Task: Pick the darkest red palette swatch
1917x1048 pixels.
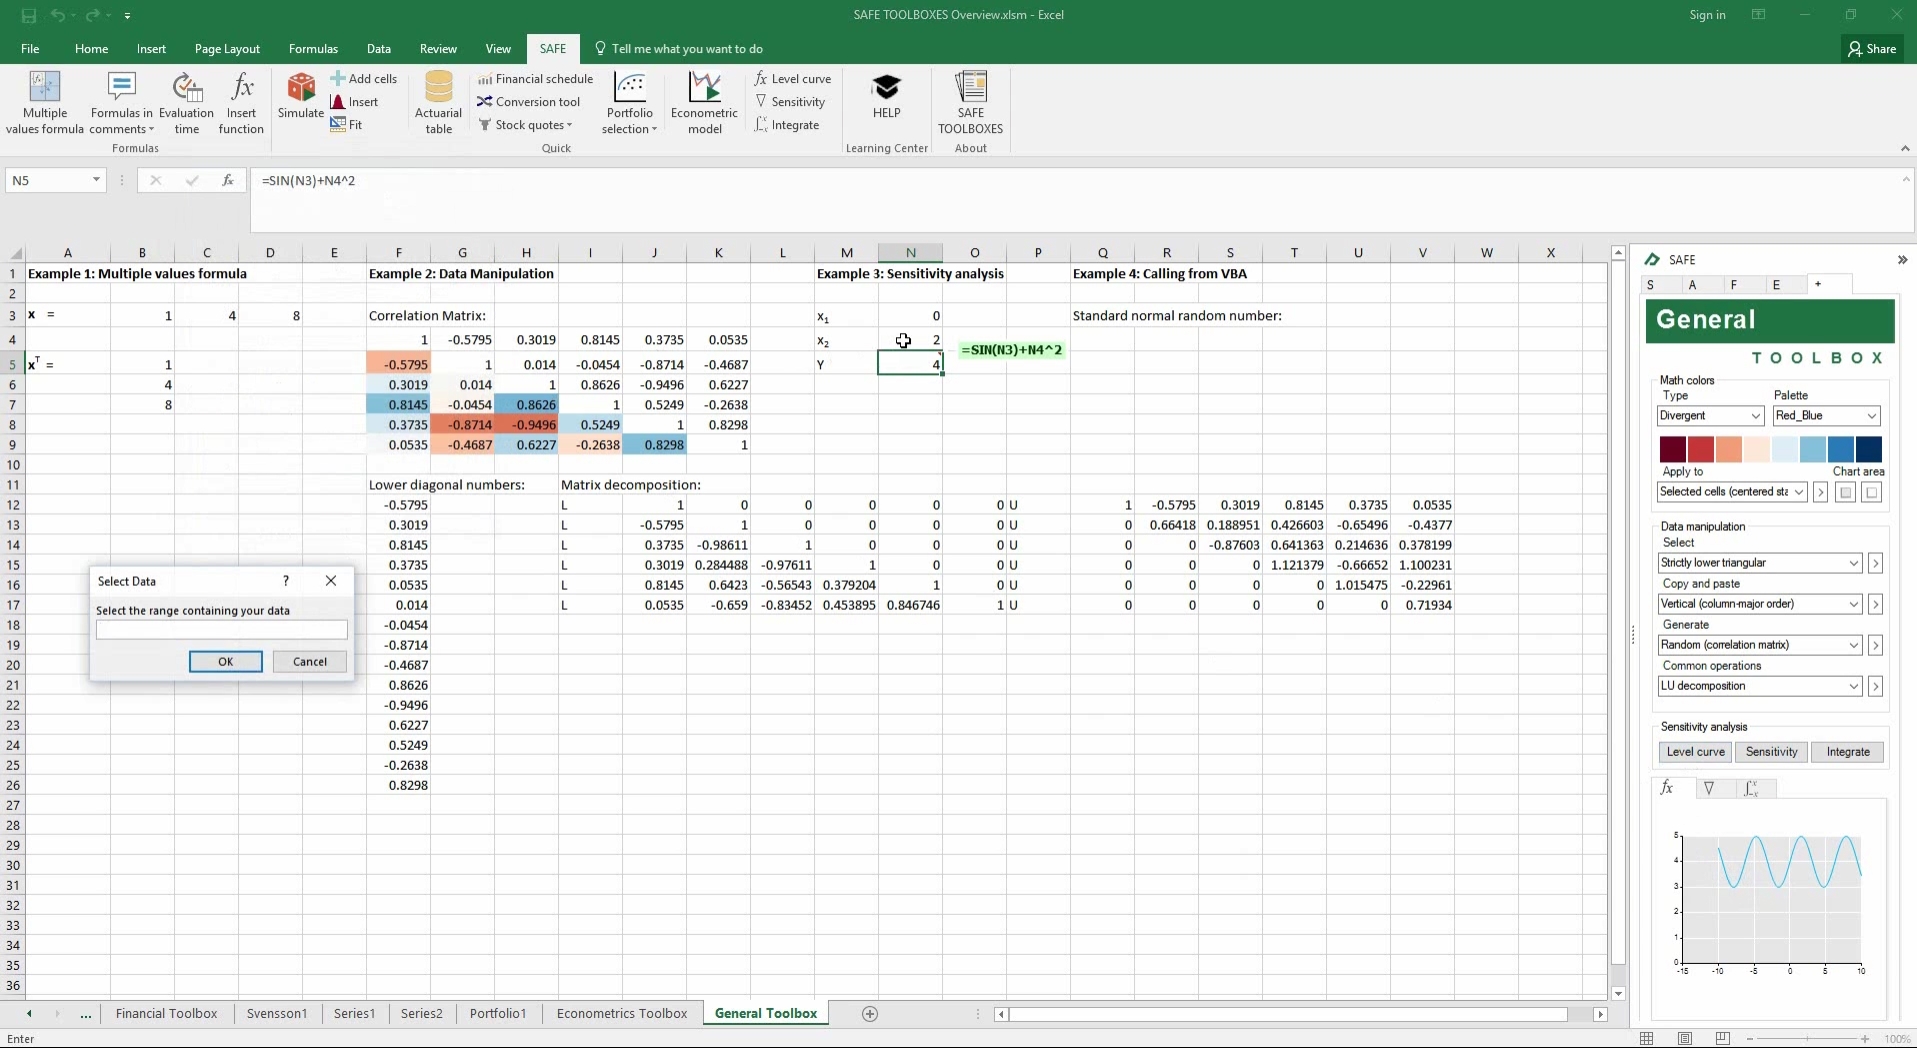Action: [1673, 450]
